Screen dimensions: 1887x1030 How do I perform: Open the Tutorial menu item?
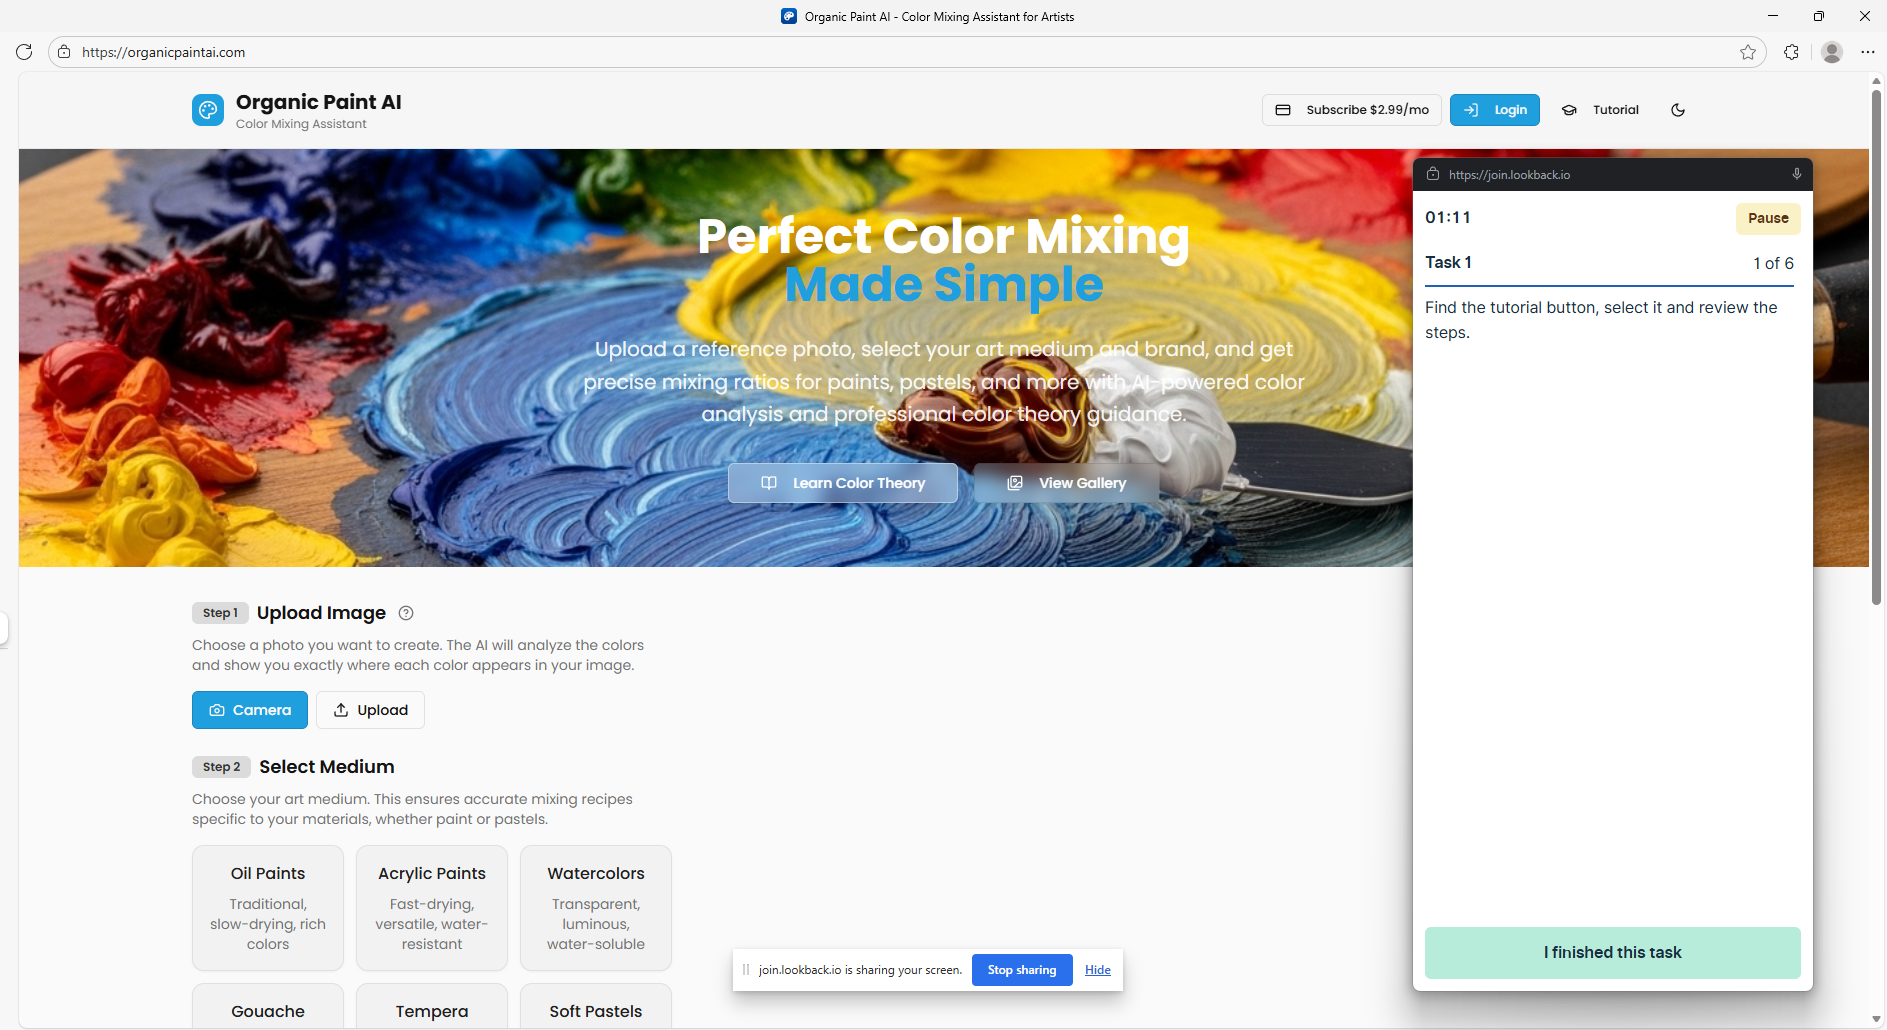tap(1615, 110)
